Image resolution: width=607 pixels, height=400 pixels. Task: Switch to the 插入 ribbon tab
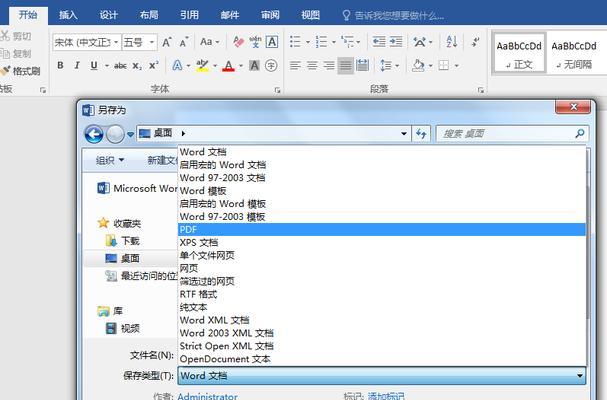tap(68, 15)
